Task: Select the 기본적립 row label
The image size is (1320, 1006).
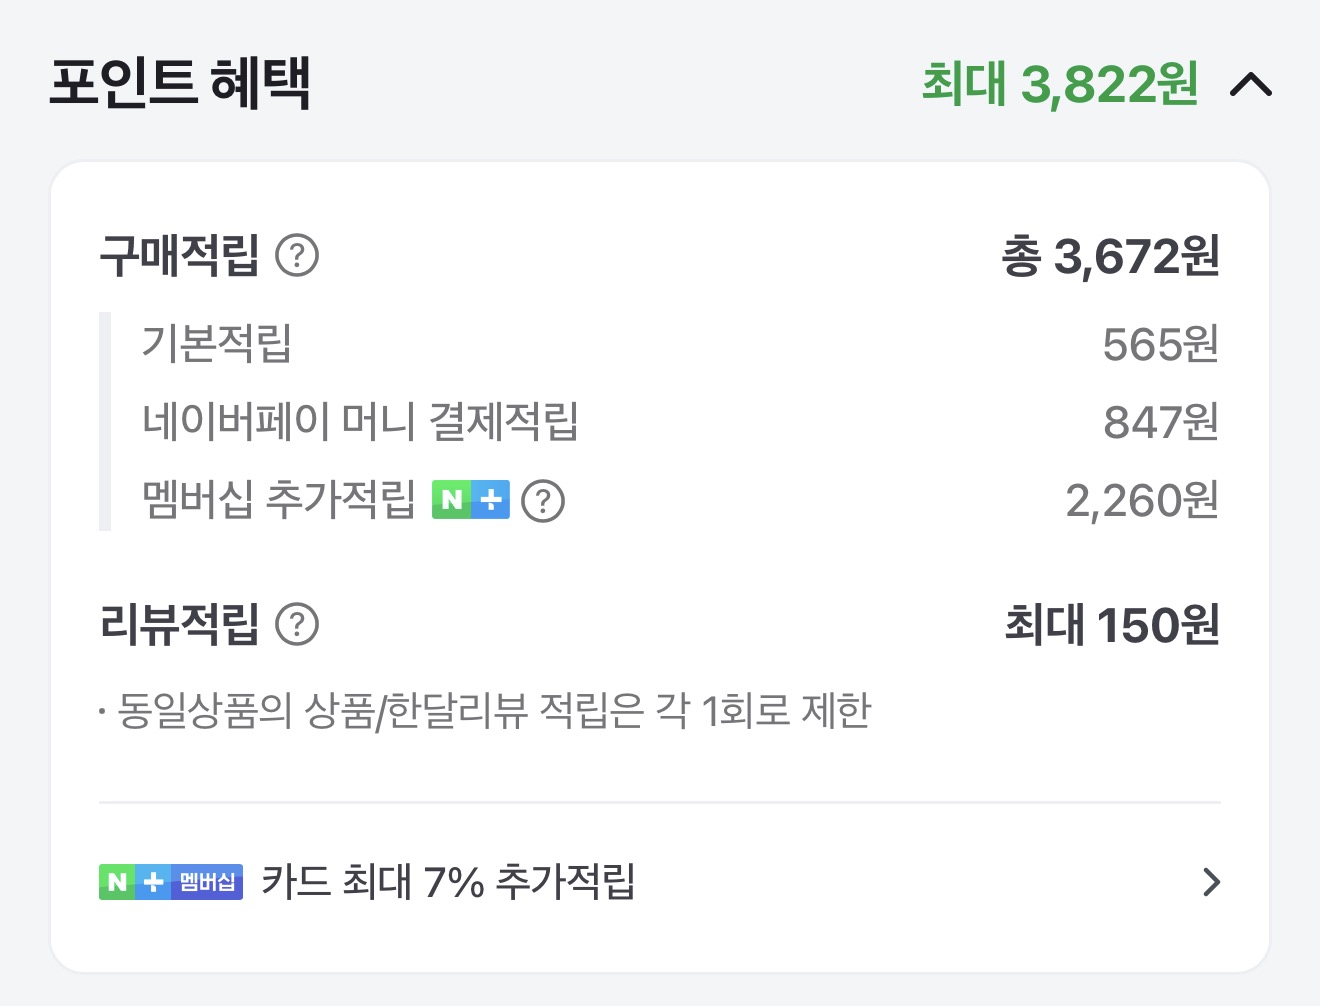Action: (x=216, y=343)
